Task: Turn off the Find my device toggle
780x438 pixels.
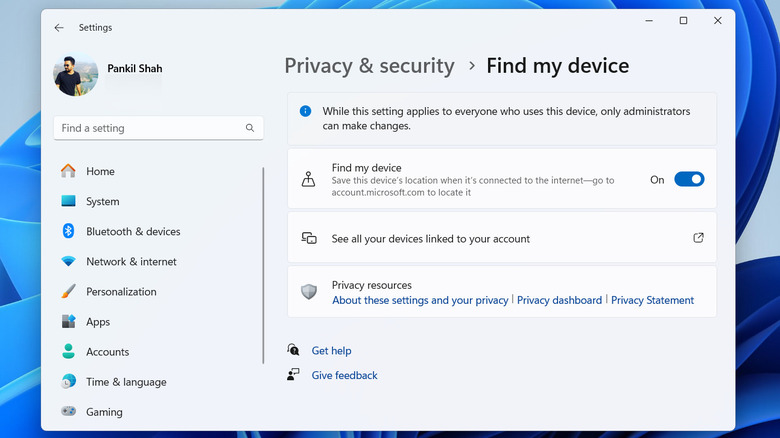Action: click(689, 179)
